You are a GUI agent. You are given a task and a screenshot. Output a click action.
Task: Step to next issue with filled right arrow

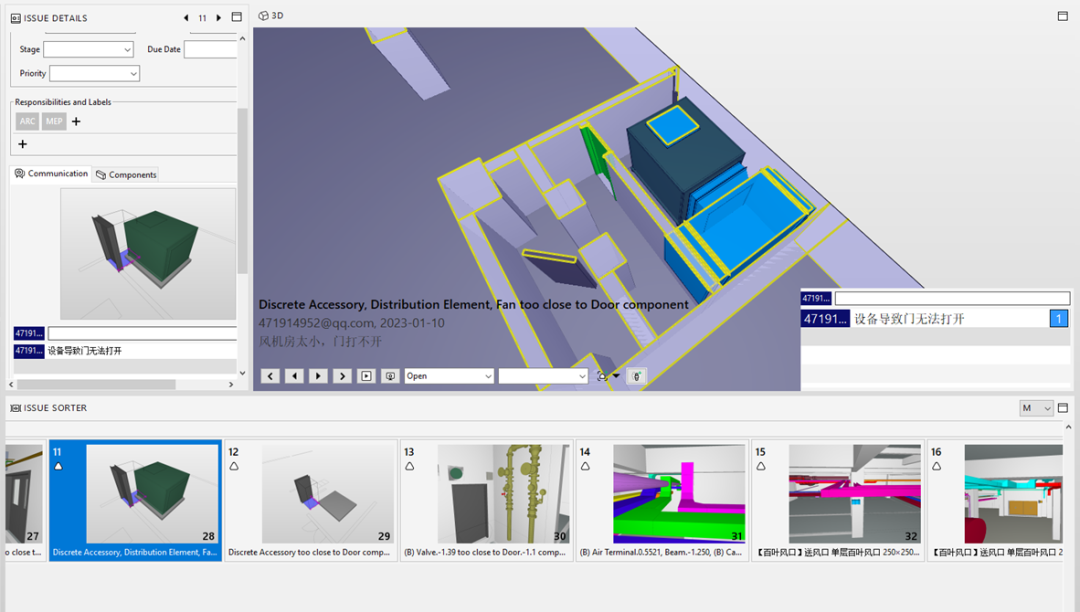318,376
